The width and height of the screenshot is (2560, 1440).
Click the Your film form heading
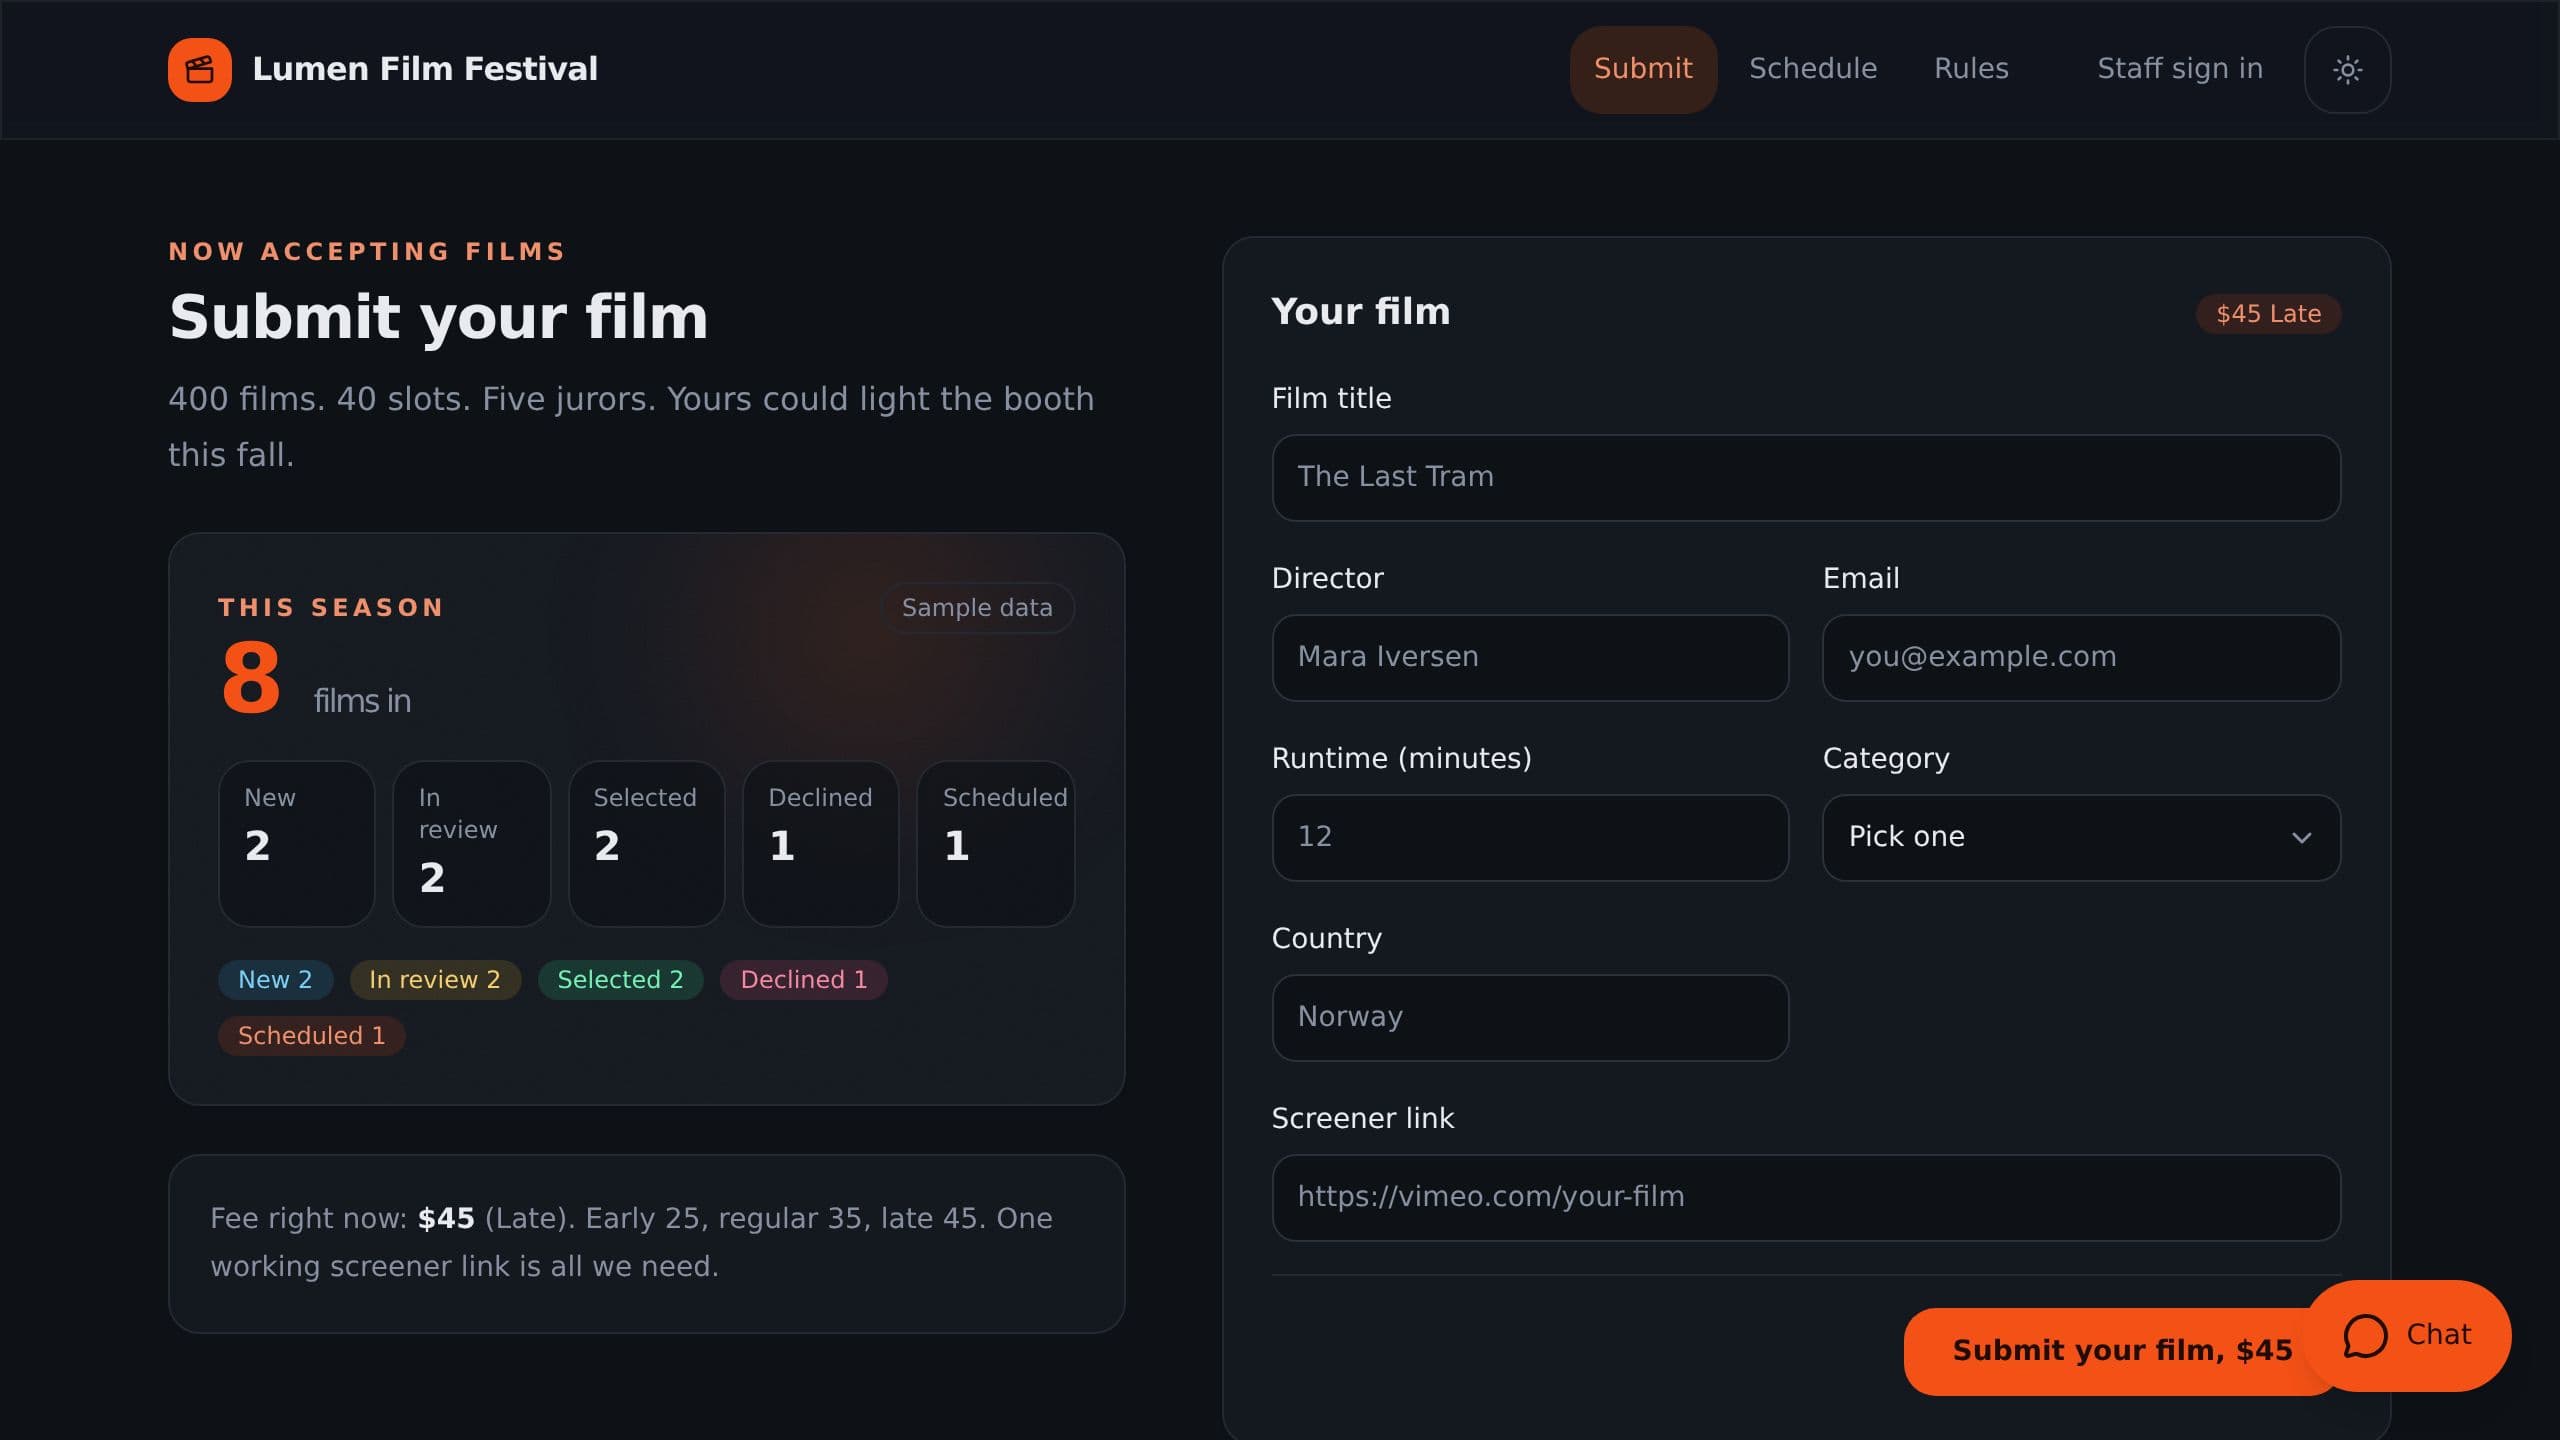(x=1360, y=311)
